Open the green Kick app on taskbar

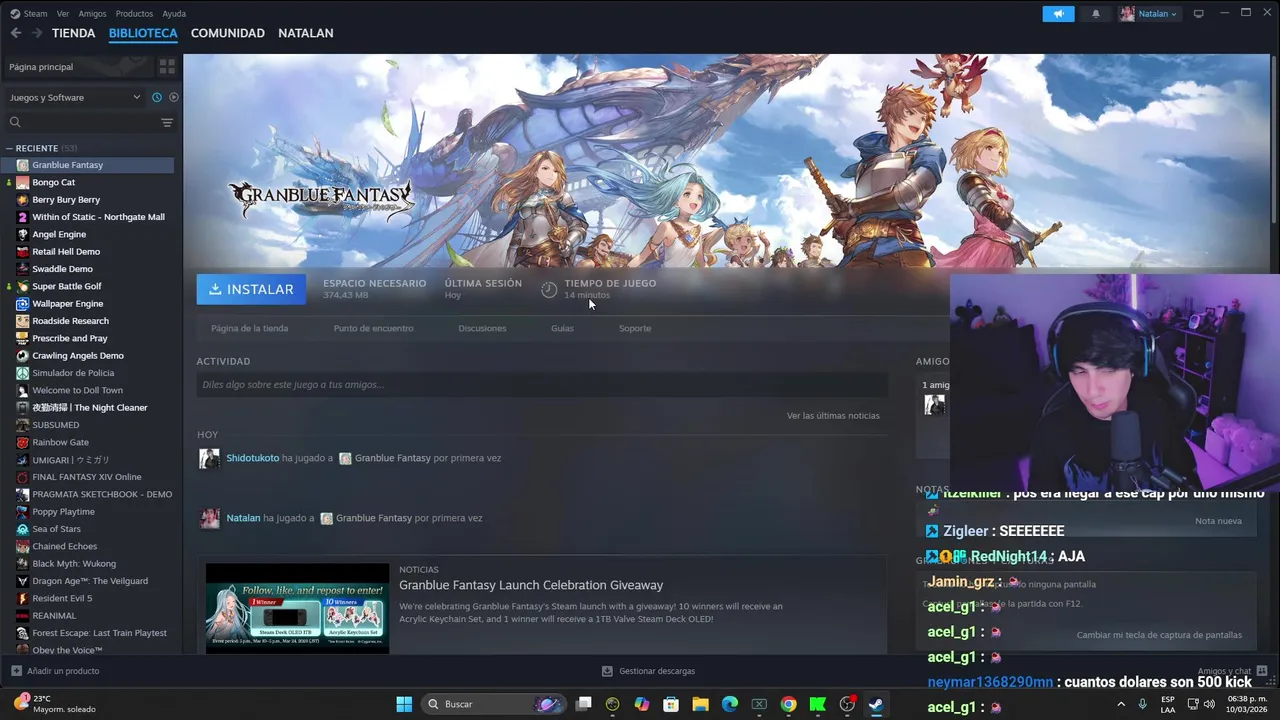[x=817, y=704]
